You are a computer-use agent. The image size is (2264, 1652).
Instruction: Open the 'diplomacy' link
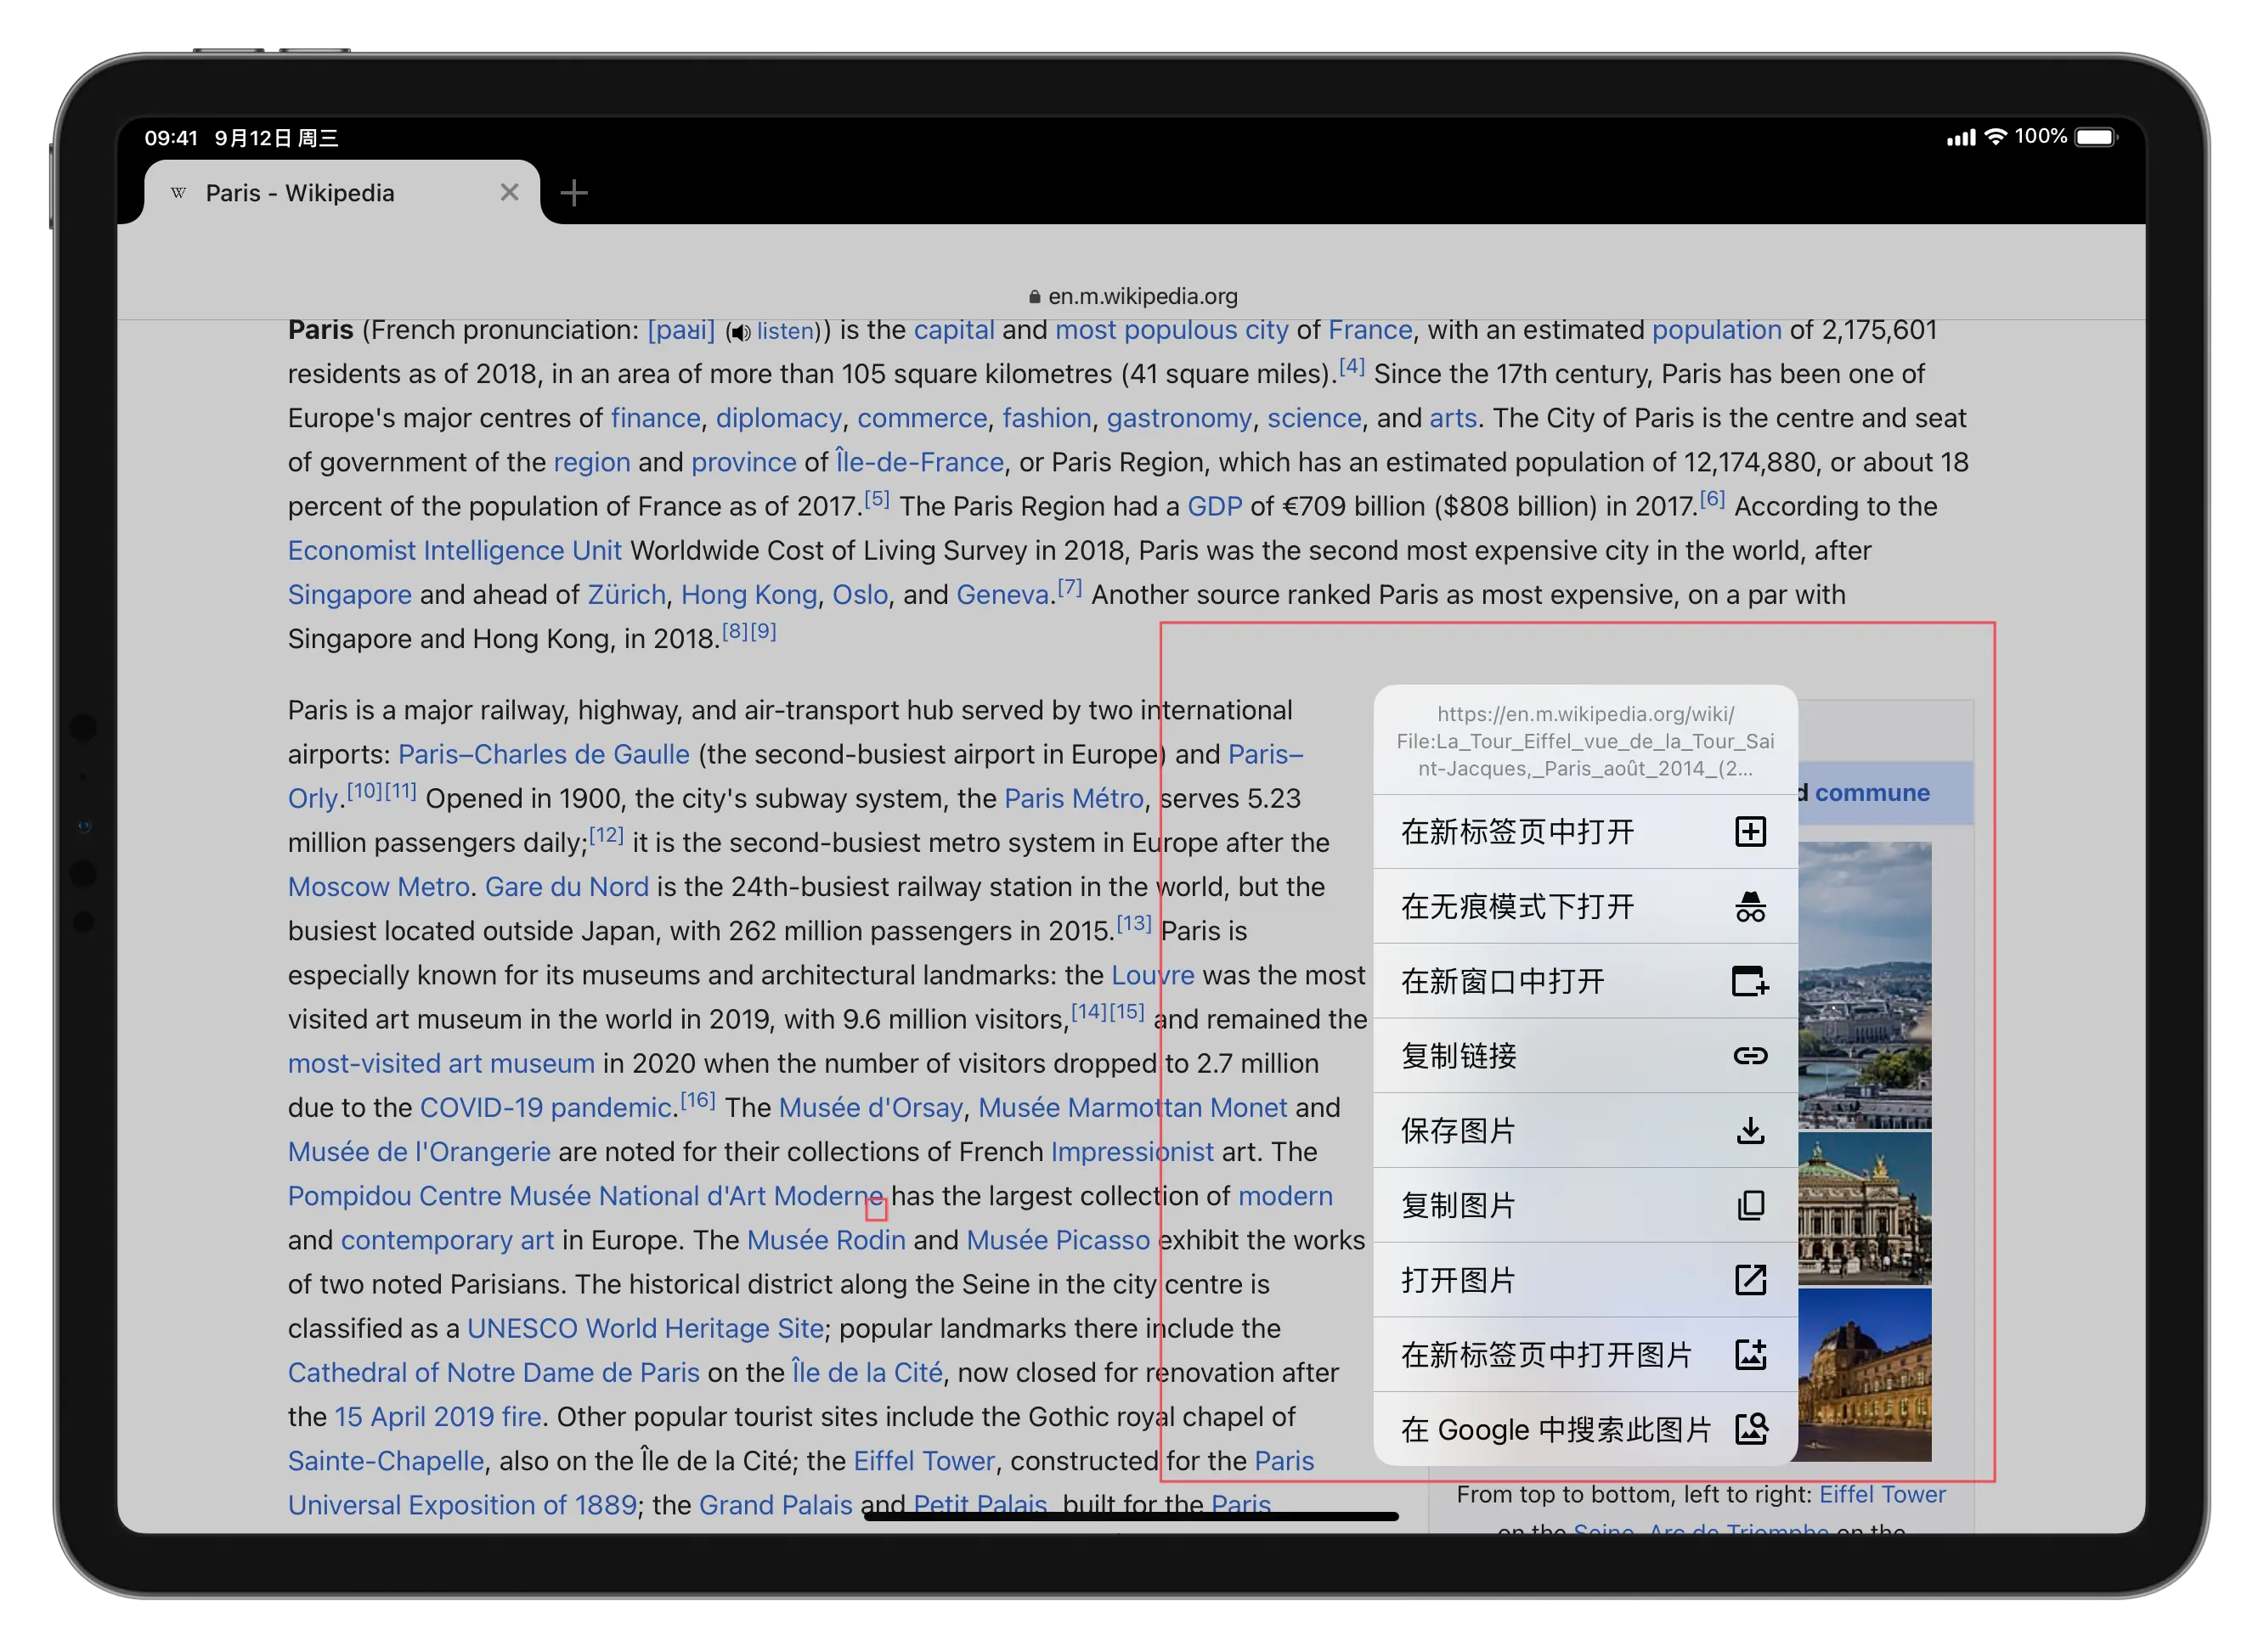click(779, 418)
